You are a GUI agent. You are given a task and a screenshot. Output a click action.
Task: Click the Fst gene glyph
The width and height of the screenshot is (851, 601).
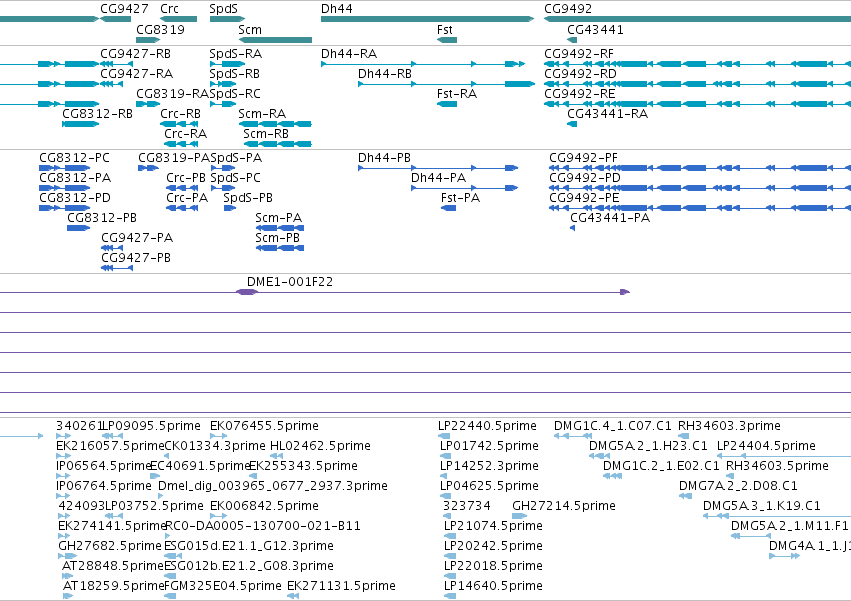(447, 40)
